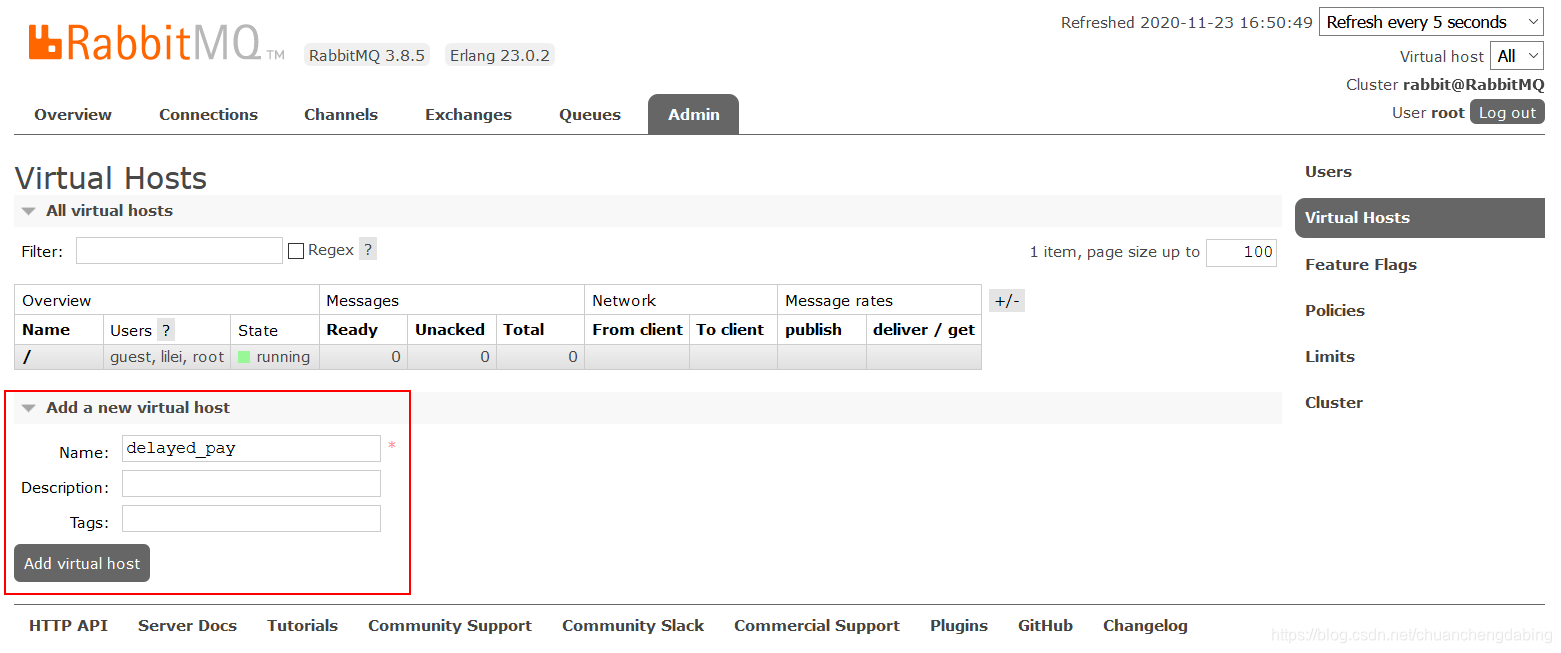The width and height of the screenshot is (1561, 653).
Task: Sort by the State column header
Action: click(x=258, y=331)
